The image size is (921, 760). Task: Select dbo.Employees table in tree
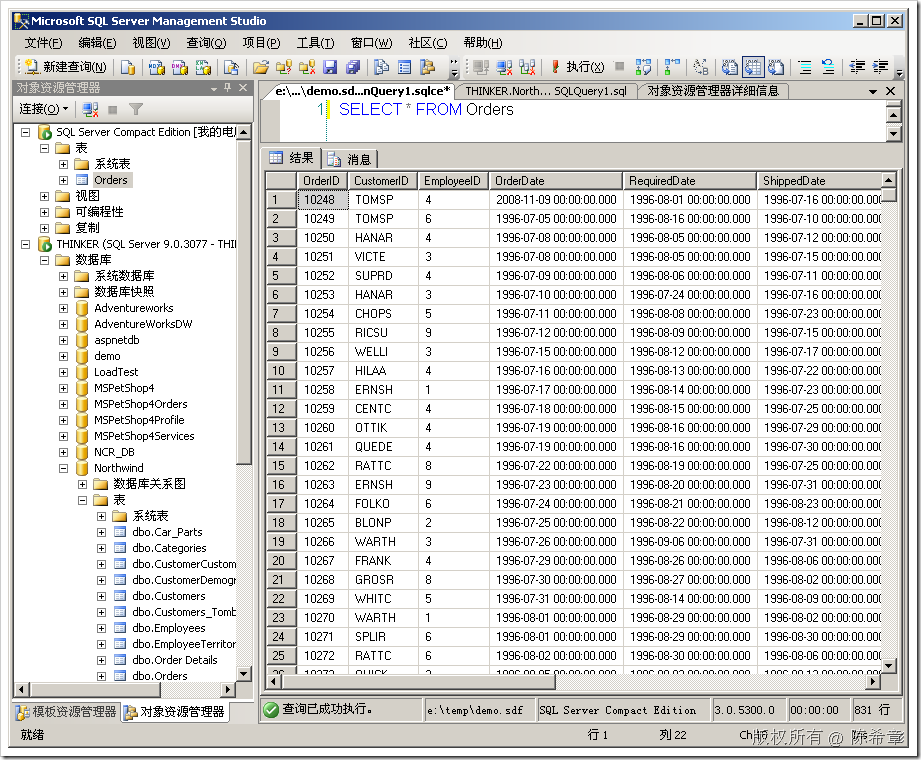point(169,628)
